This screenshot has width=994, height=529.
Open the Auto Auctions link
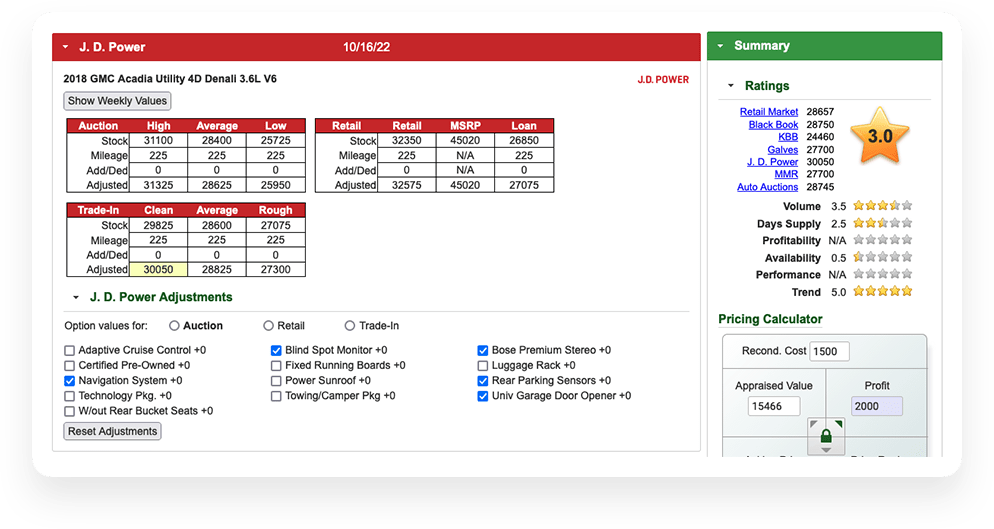coord(767,187)
